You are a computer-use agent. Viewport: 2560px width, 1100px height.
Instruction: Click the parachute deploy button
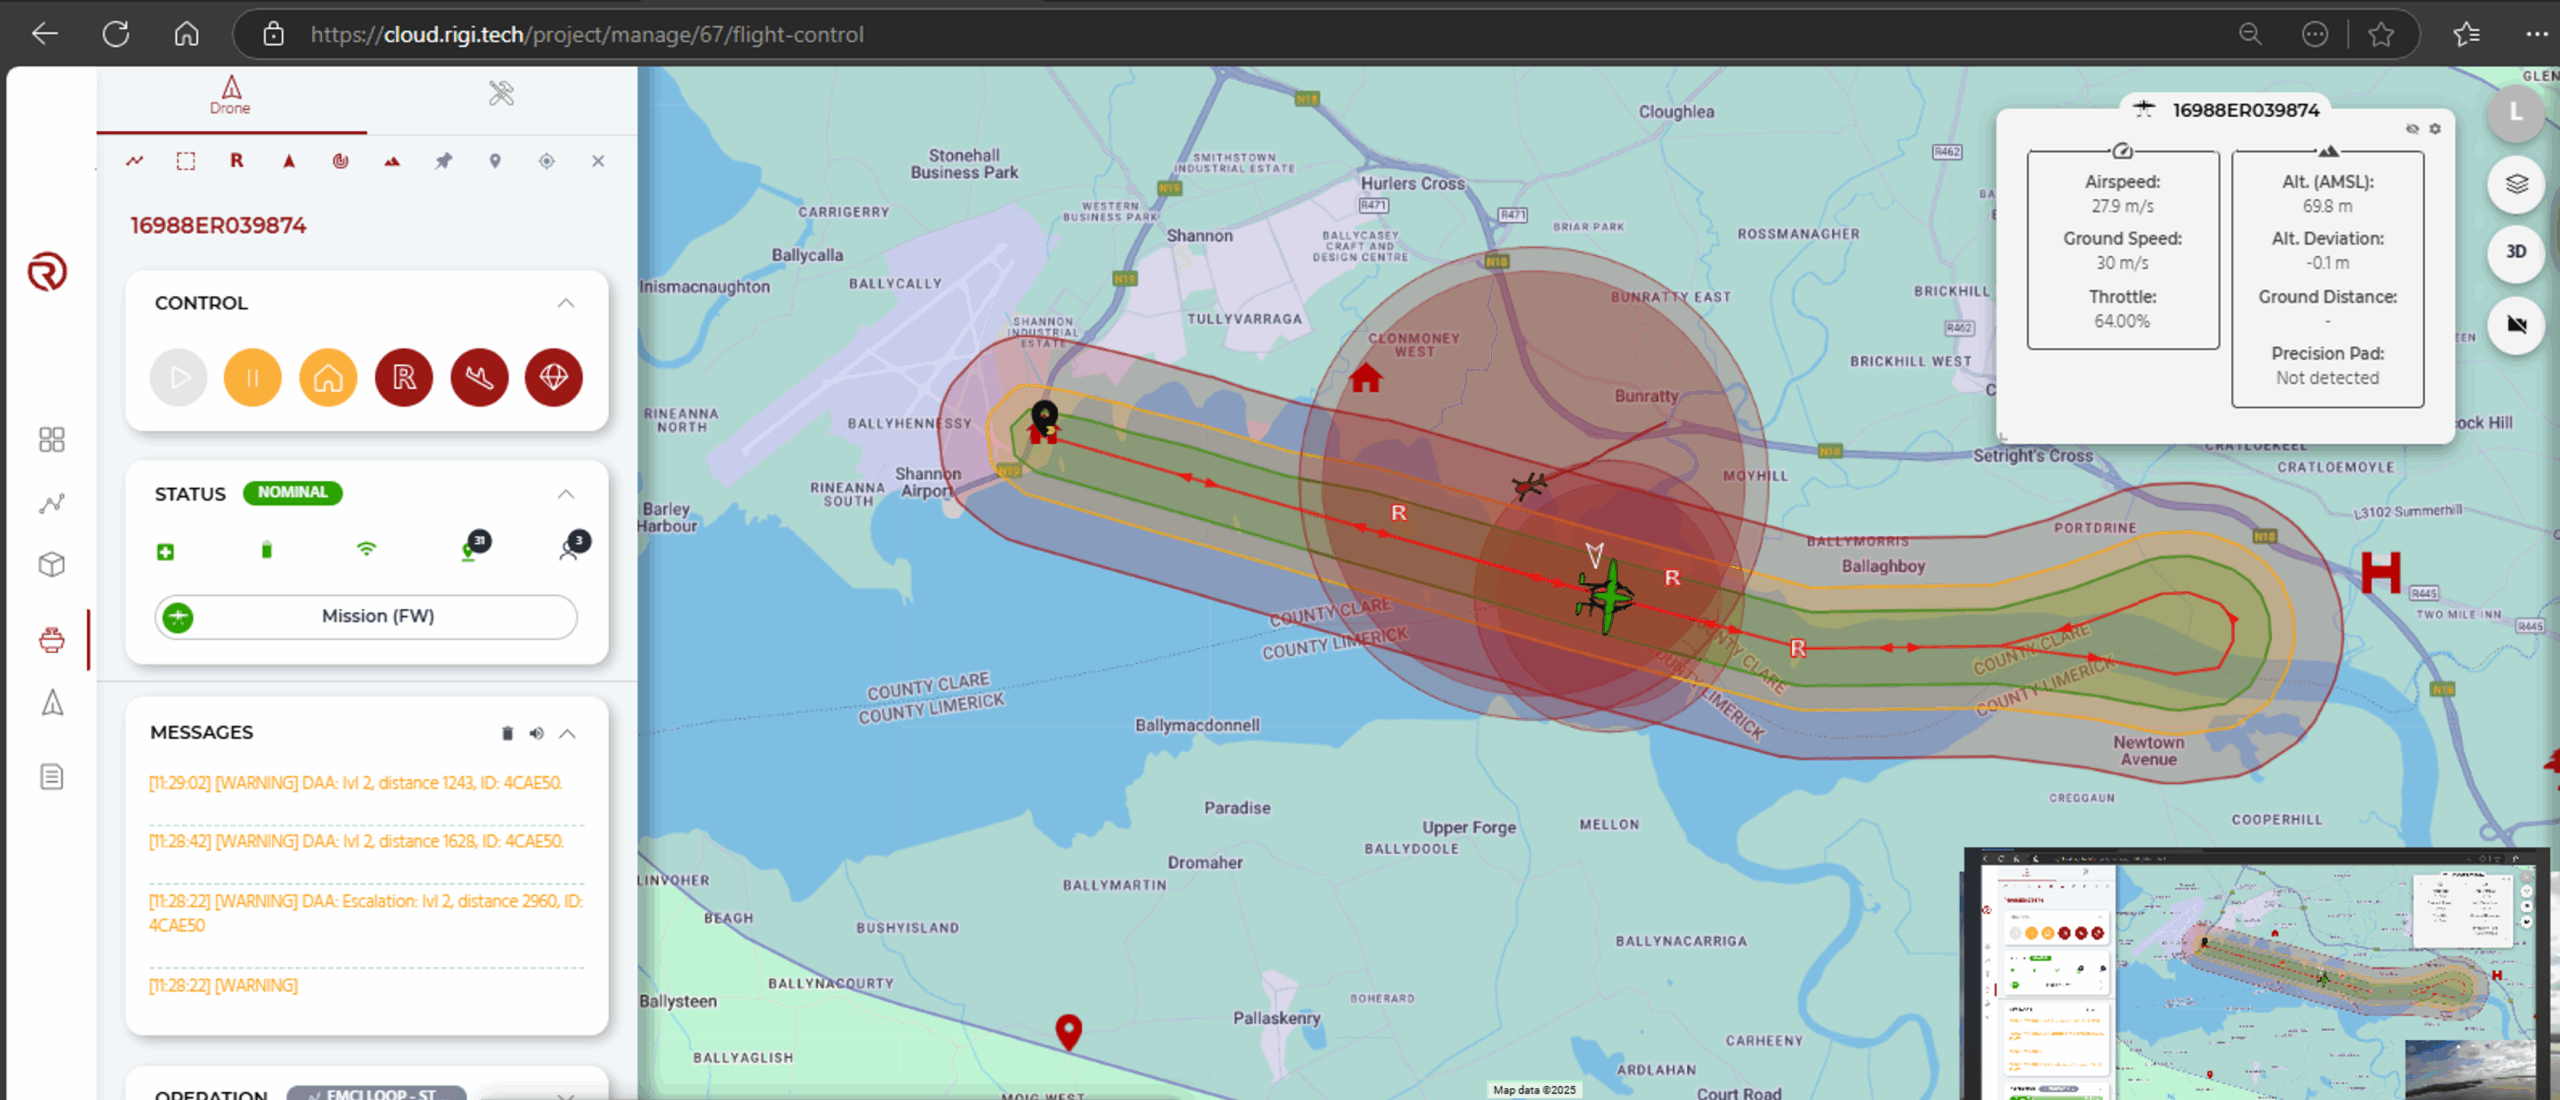(x=554, y=378)
